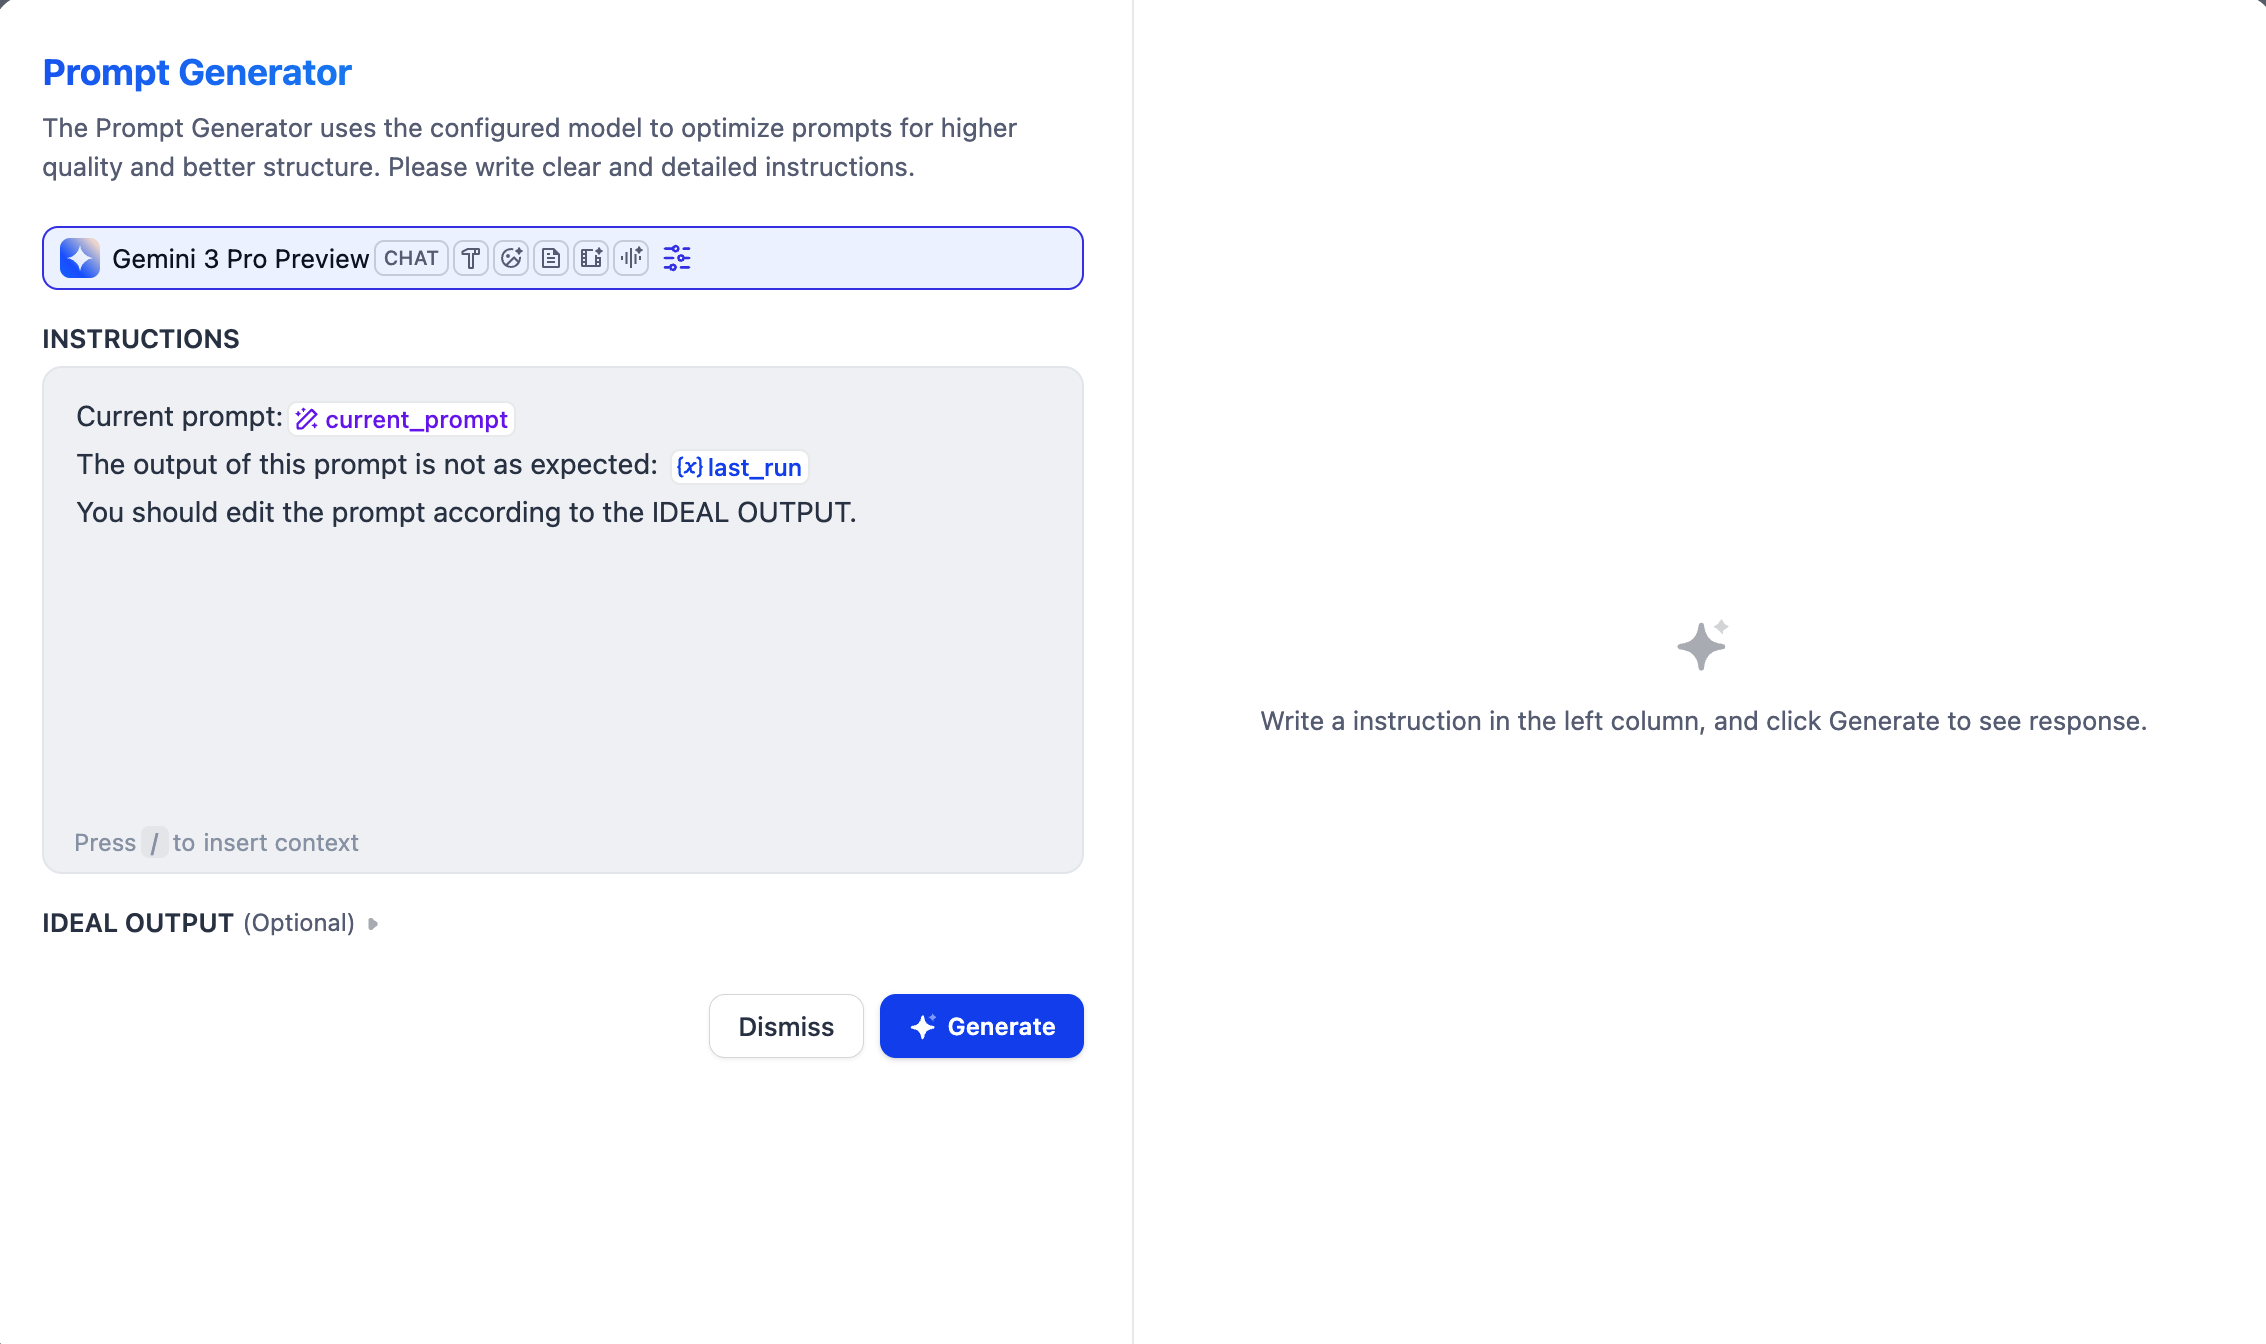Click the sparkle icon inside Generate button
2266x1344 pixels.
pyautogui.click(x=921, y=1026)
